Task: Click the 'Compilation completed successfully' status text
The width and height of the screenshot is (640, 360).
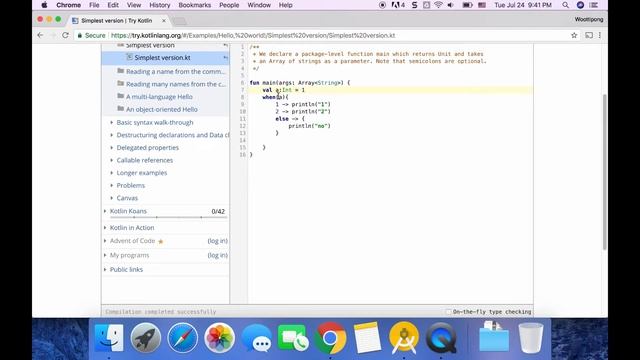Action: point(160,312)
